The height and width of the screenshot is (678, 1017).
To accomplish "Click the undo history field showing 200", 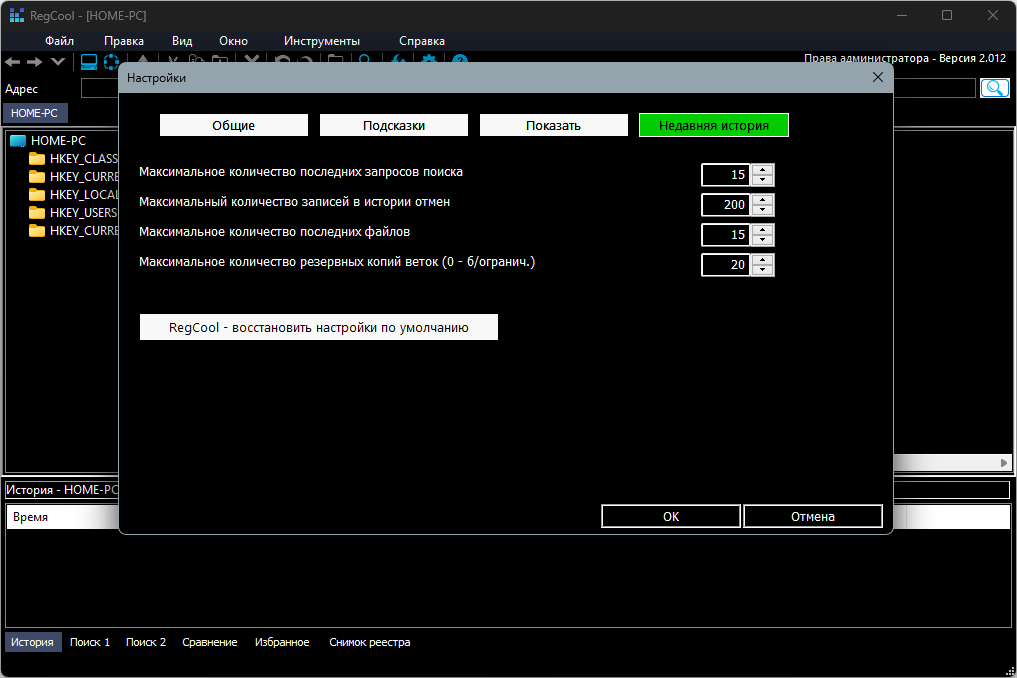I will click(x=726, y=205).
